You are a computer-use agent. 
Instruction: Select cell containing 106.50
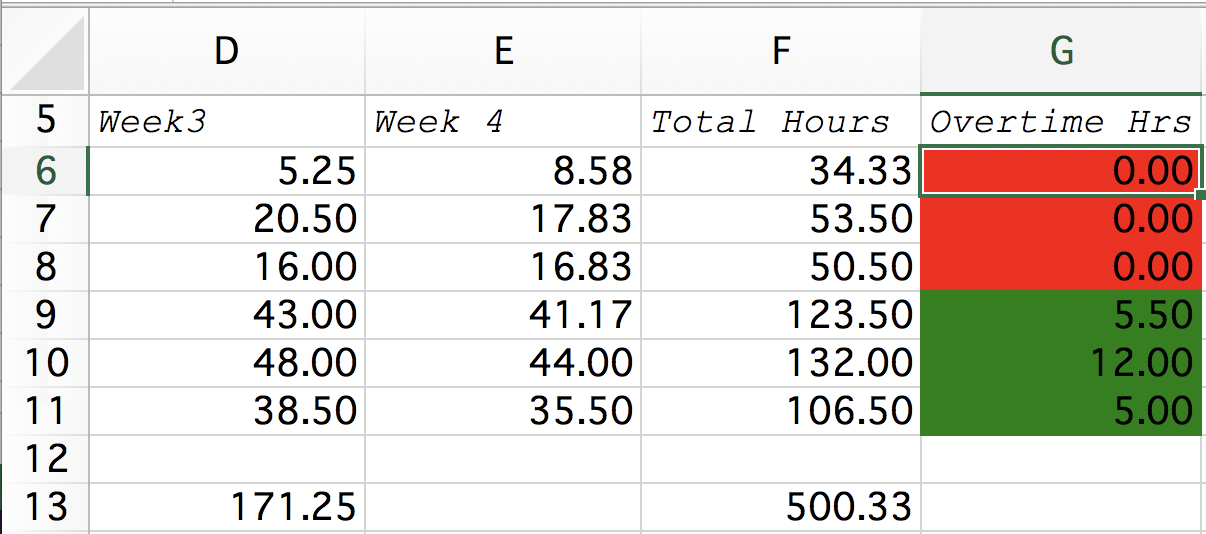click(781, 411)
